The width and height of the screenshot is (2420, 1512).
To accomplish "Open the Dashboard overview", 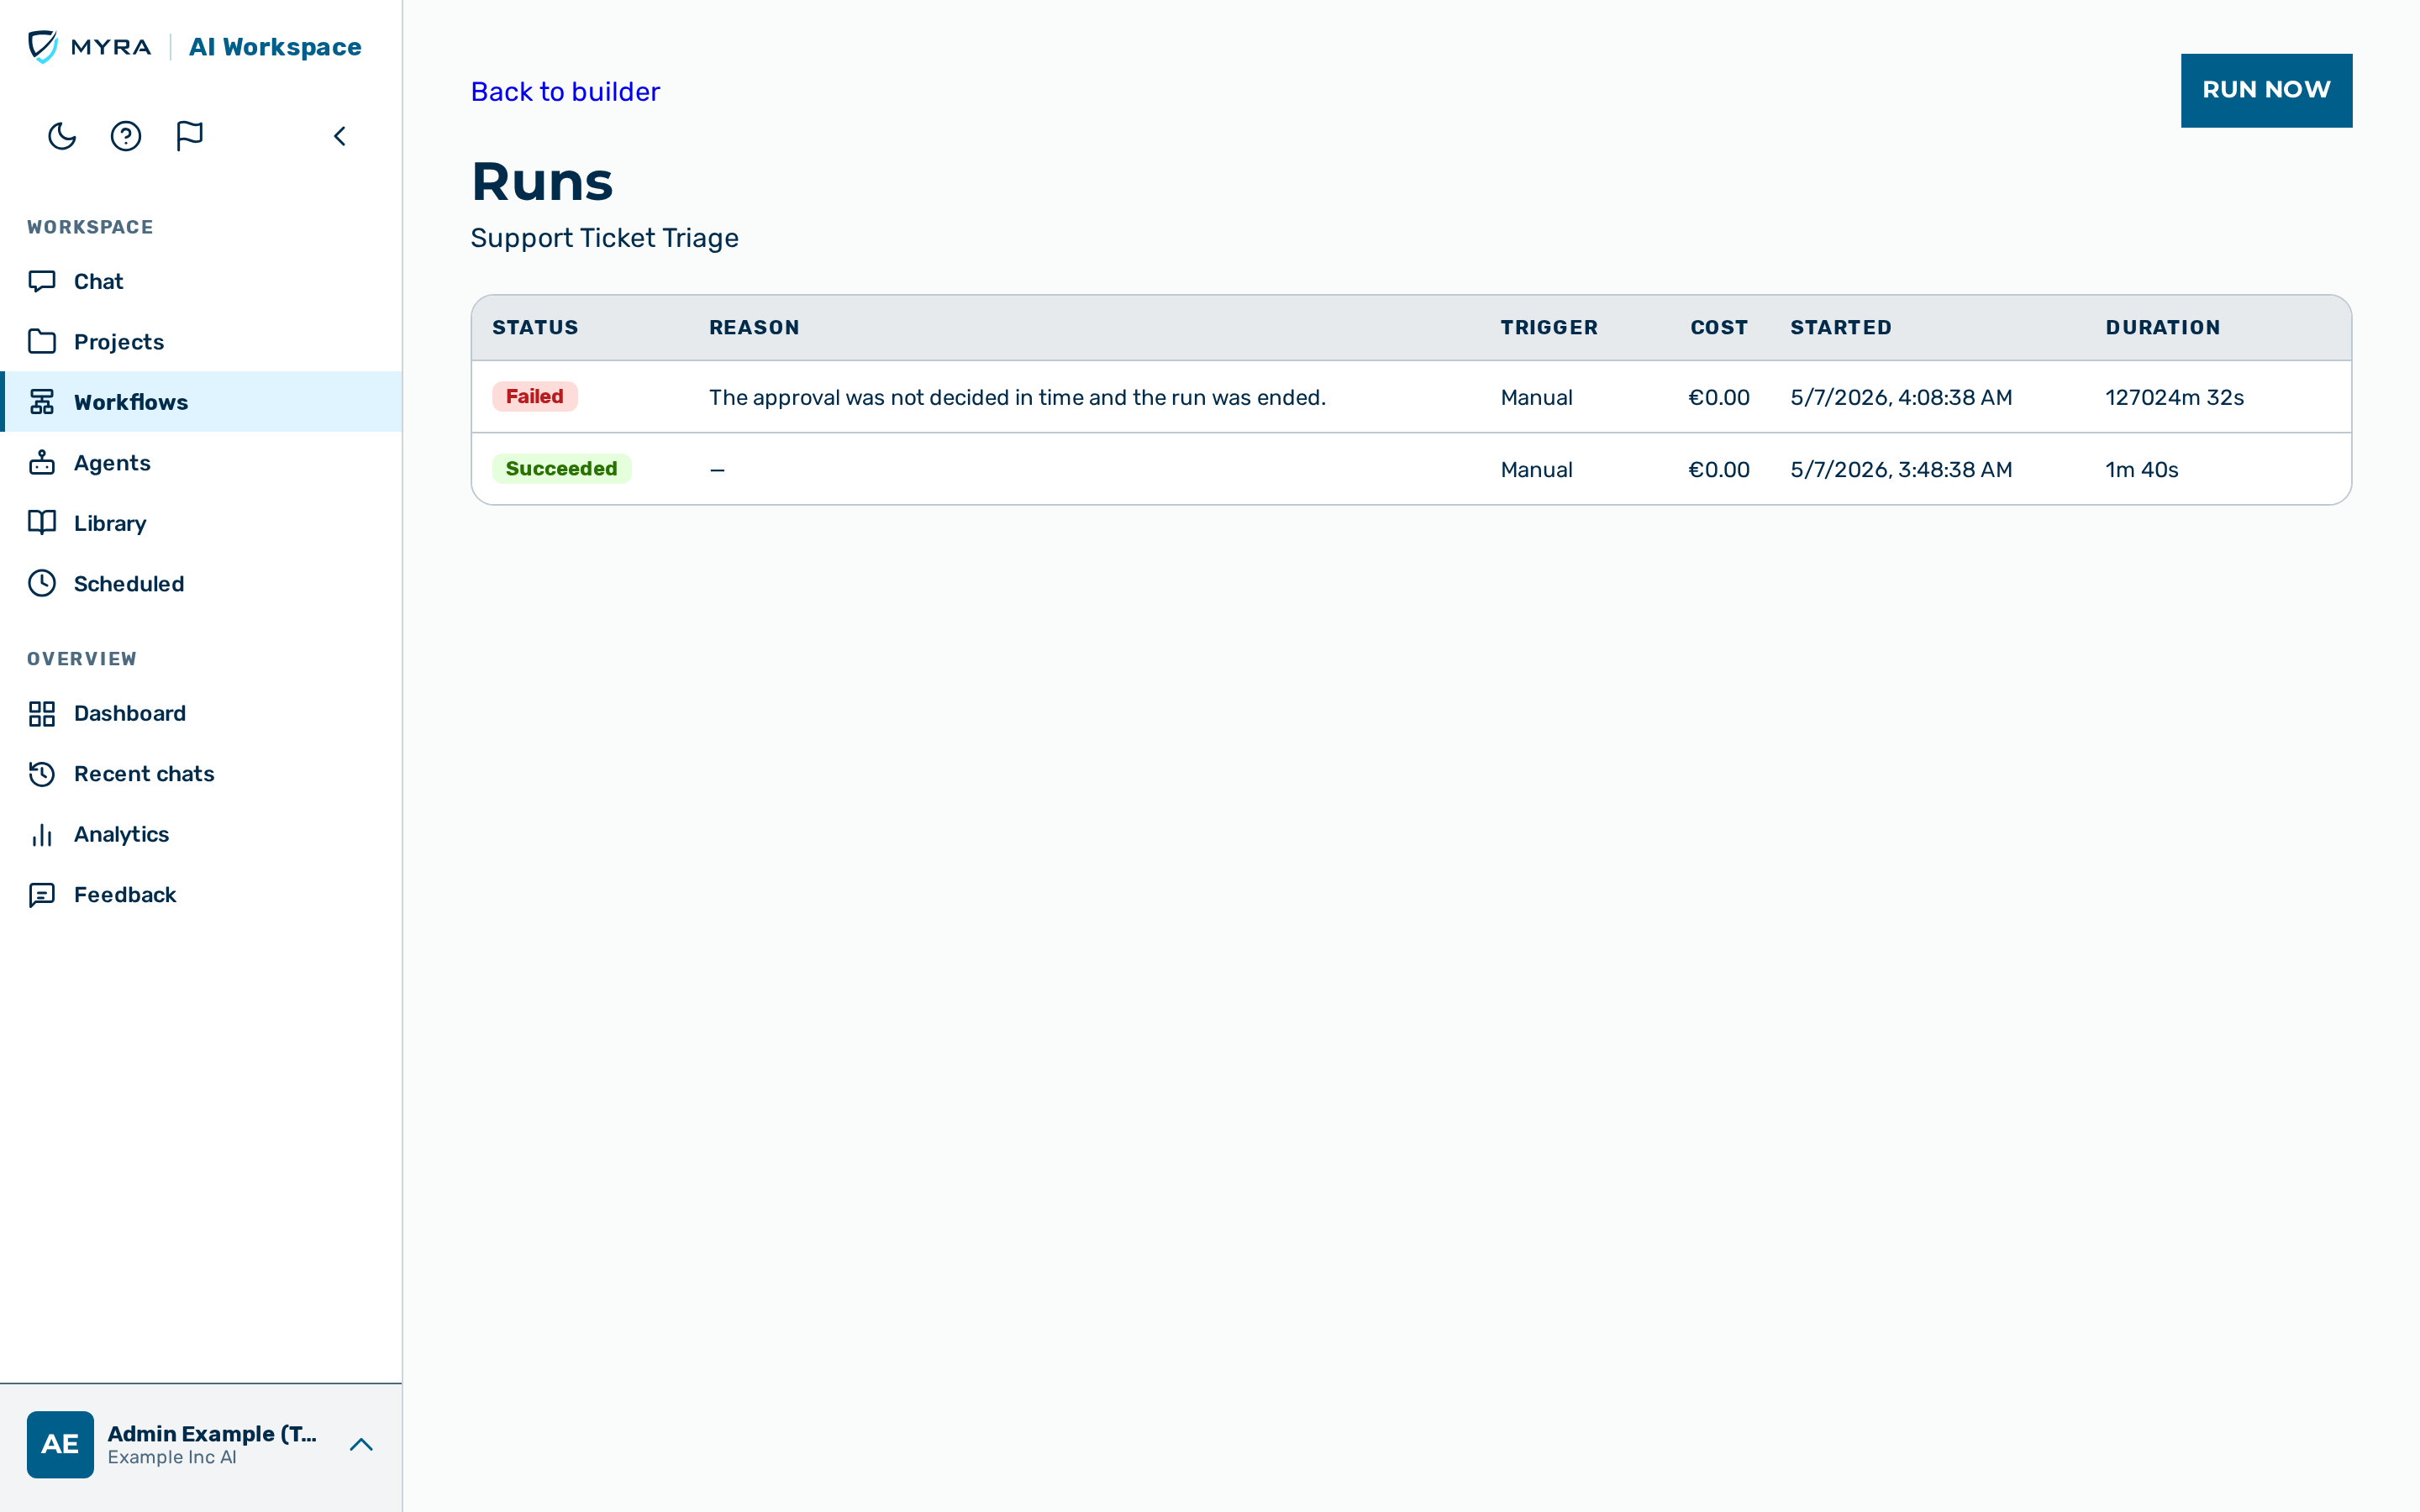I will coord(201,713).
